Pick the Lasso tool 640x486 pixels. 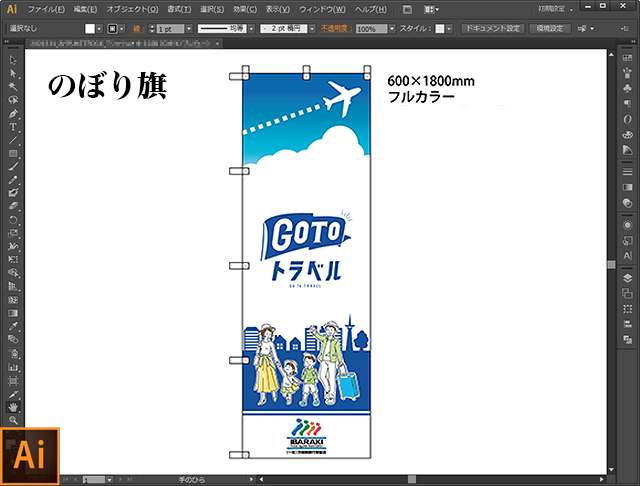click(13, 100)
